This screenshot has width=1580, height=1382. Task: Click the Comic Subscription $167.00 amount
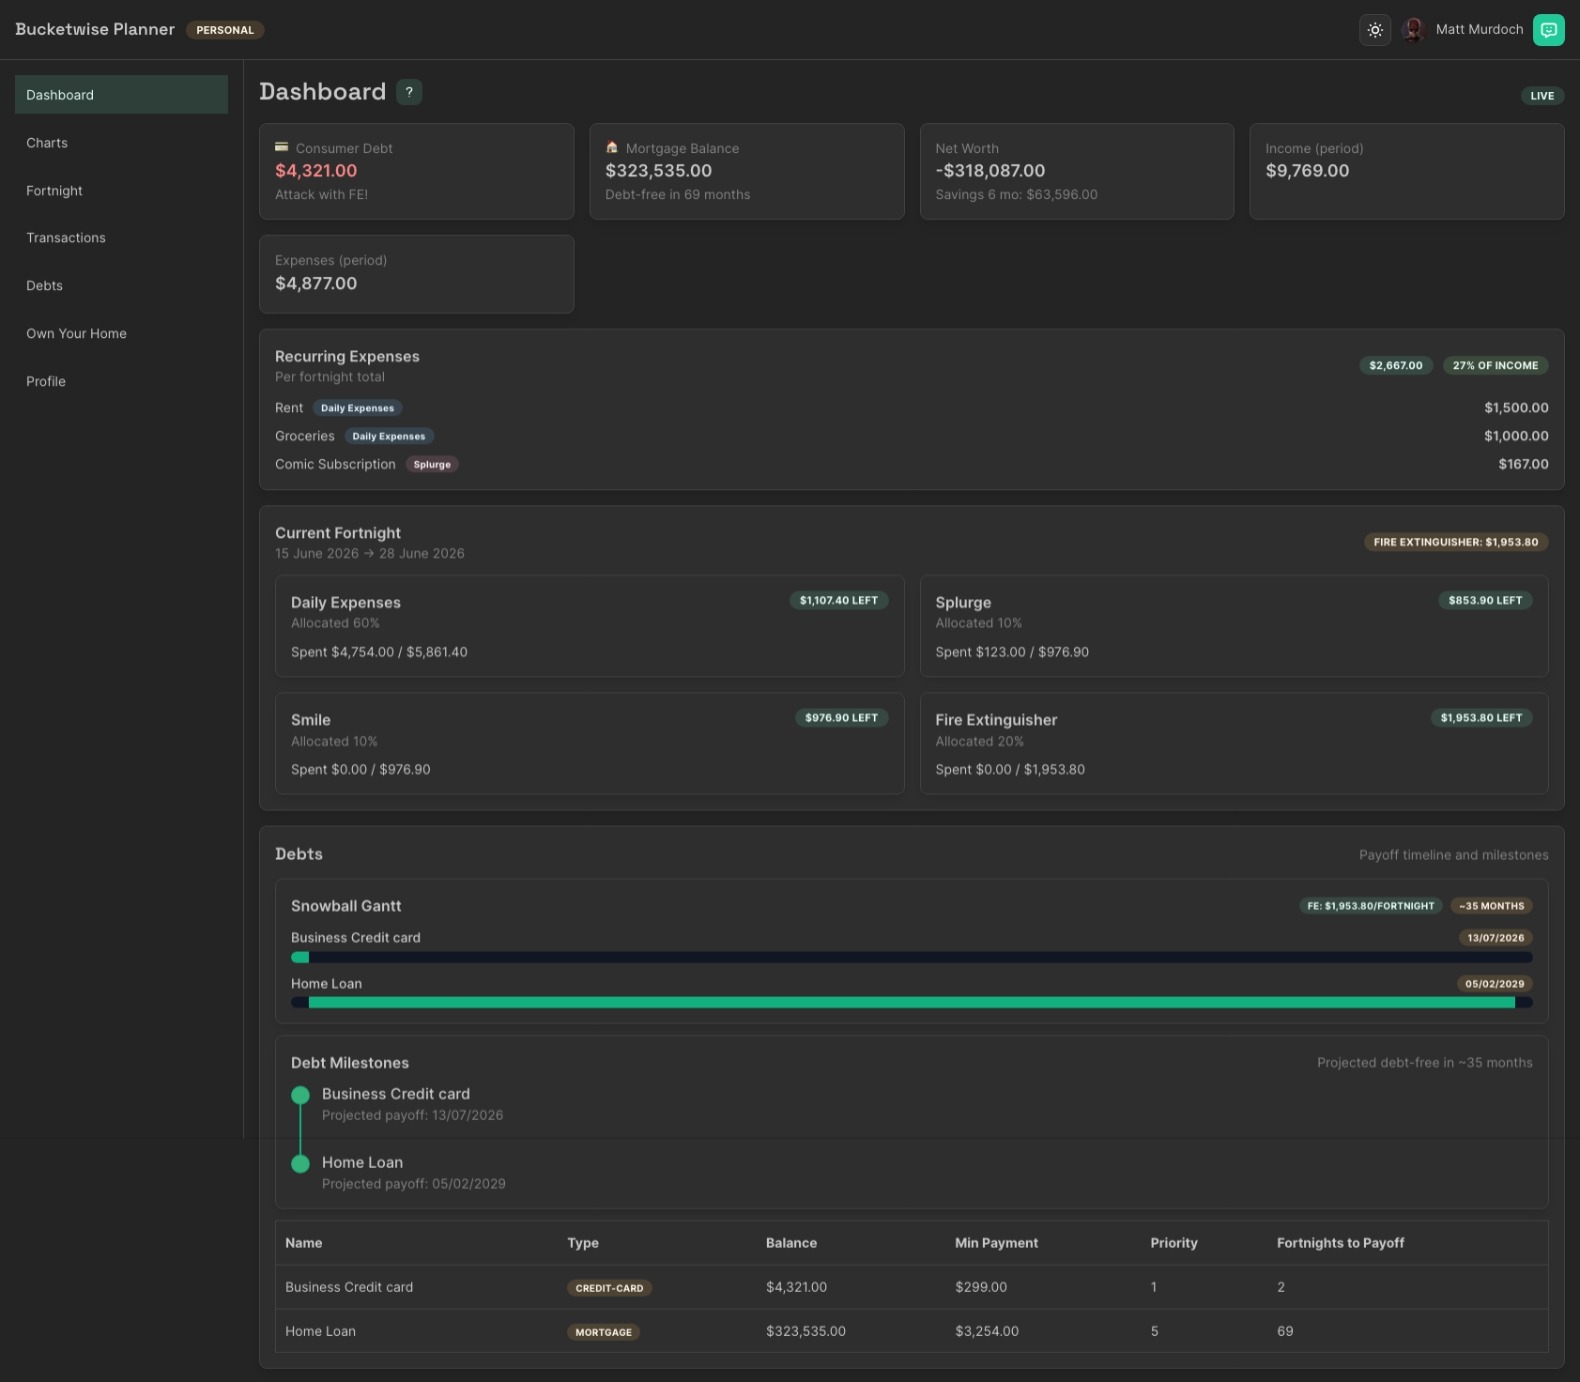[1523, 464]
